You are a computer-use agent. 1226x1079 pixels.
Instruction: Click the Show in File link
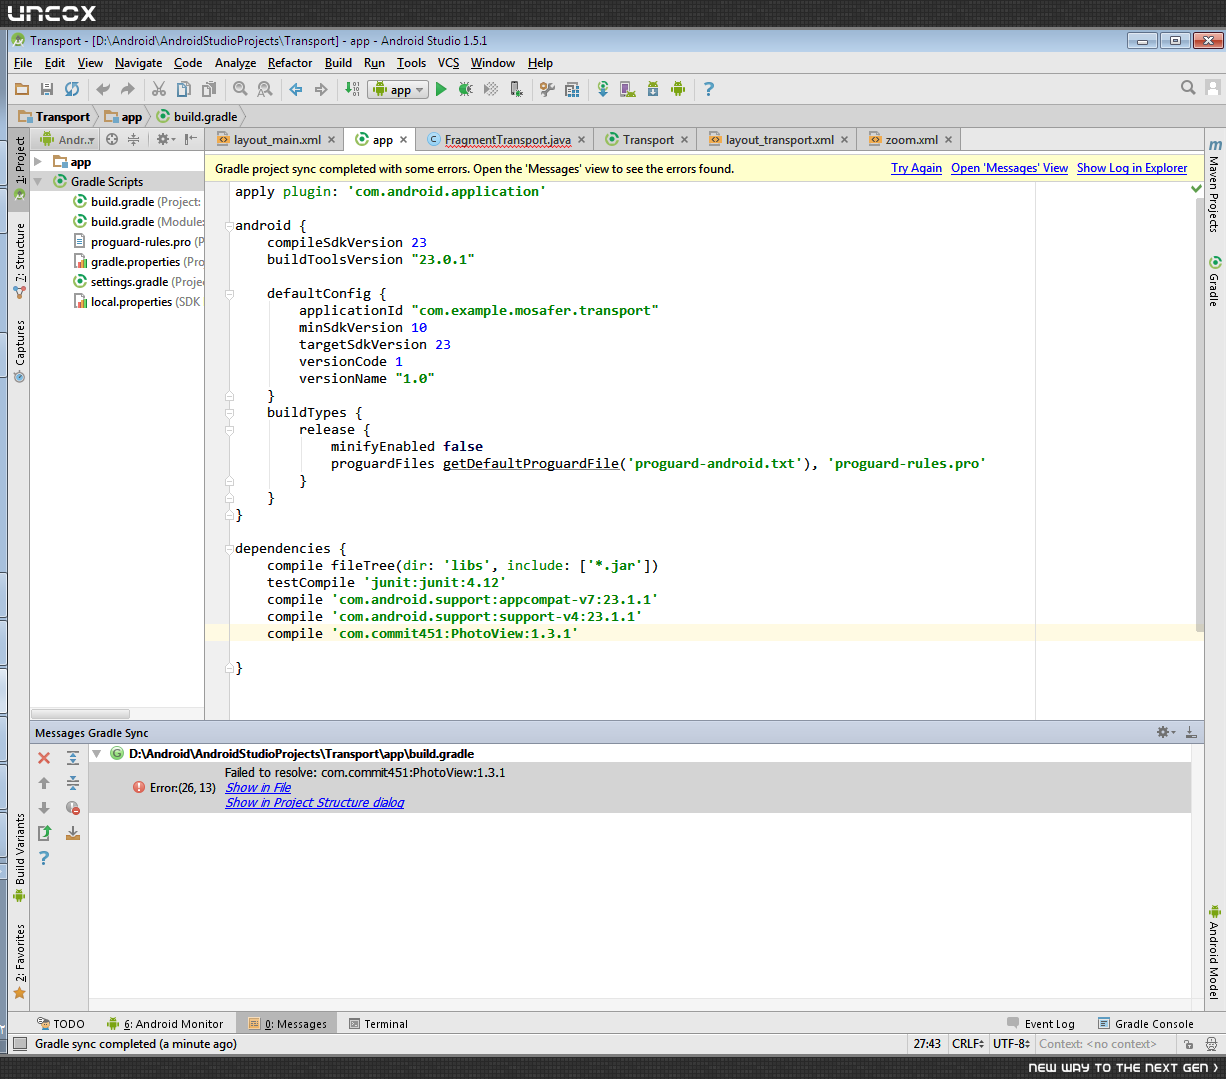(258, 788)
